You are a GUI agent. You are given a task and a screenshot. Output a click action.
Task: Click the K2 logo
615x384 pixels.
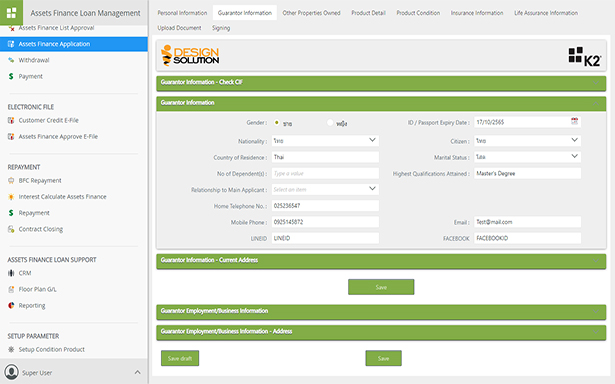coord(585,56)
